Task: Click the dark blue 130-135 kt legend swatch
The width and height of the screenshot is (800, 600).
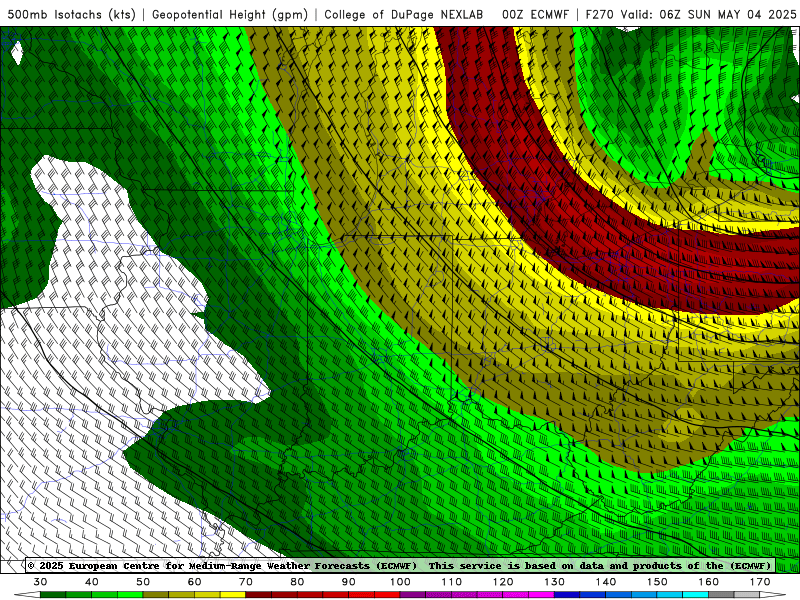Action: pos(567,595)
